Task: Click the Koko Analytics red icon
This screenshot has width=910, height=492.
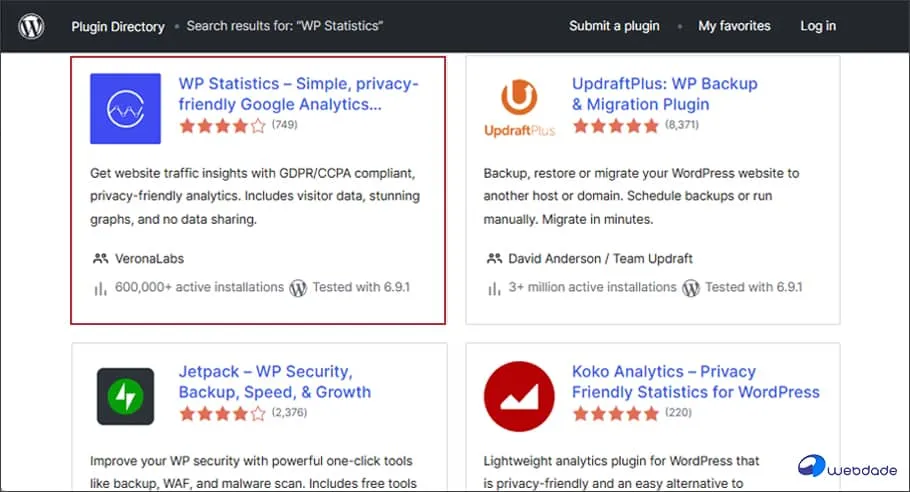Action: 519,396
